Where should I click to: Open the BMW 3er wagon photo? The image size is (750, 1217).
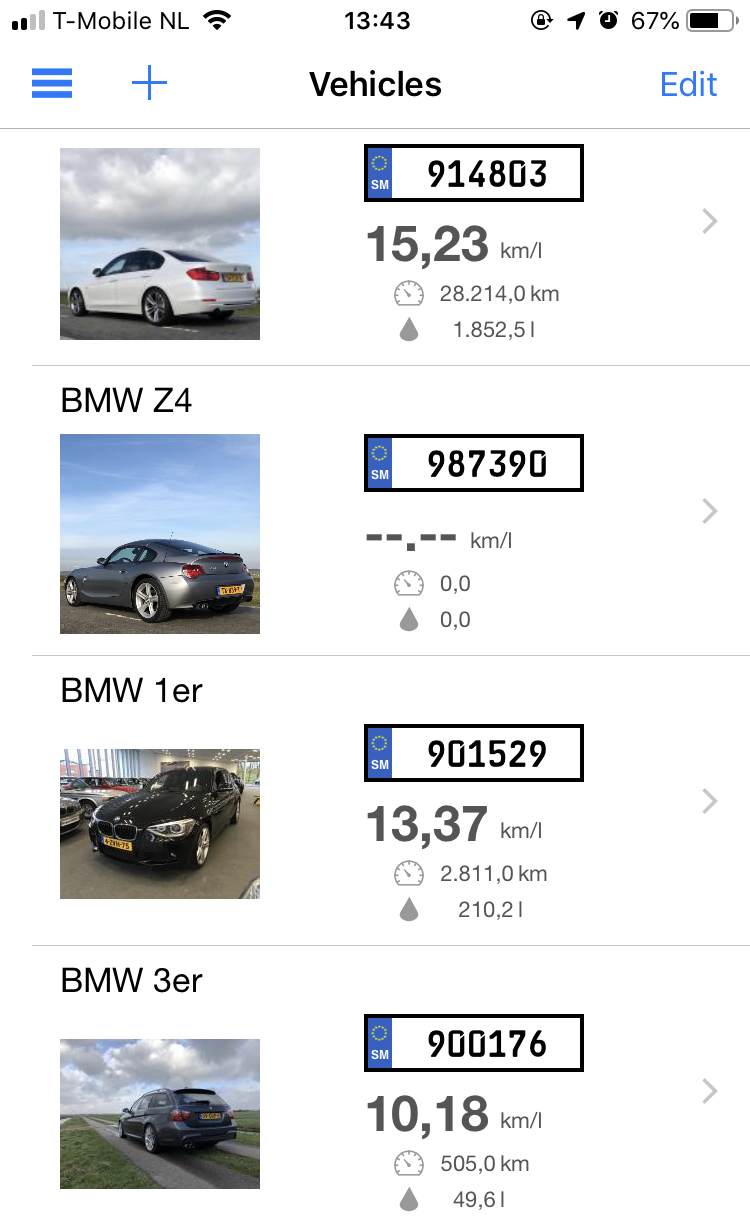(160, 1114)
